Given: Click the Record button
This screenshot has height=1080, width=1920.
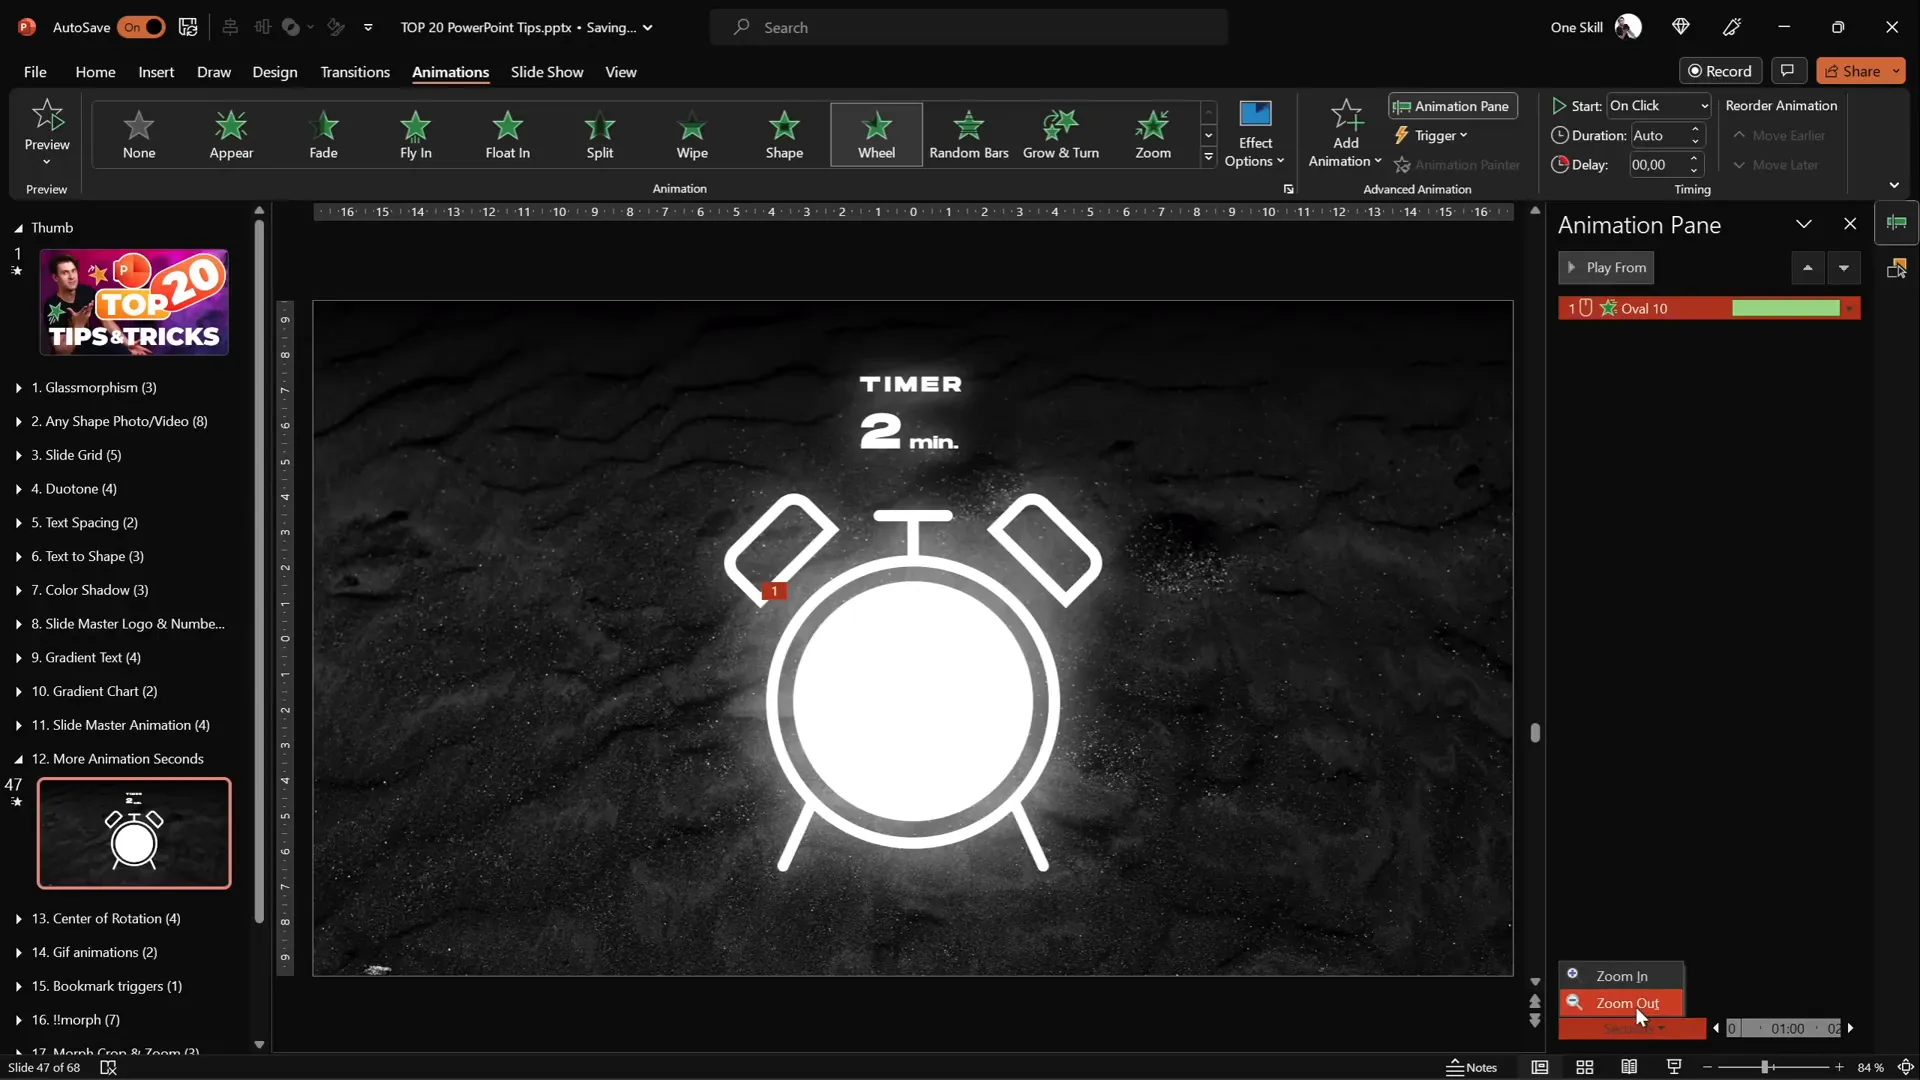Looking at the screenshot, I should click(x=1720, y=71).
